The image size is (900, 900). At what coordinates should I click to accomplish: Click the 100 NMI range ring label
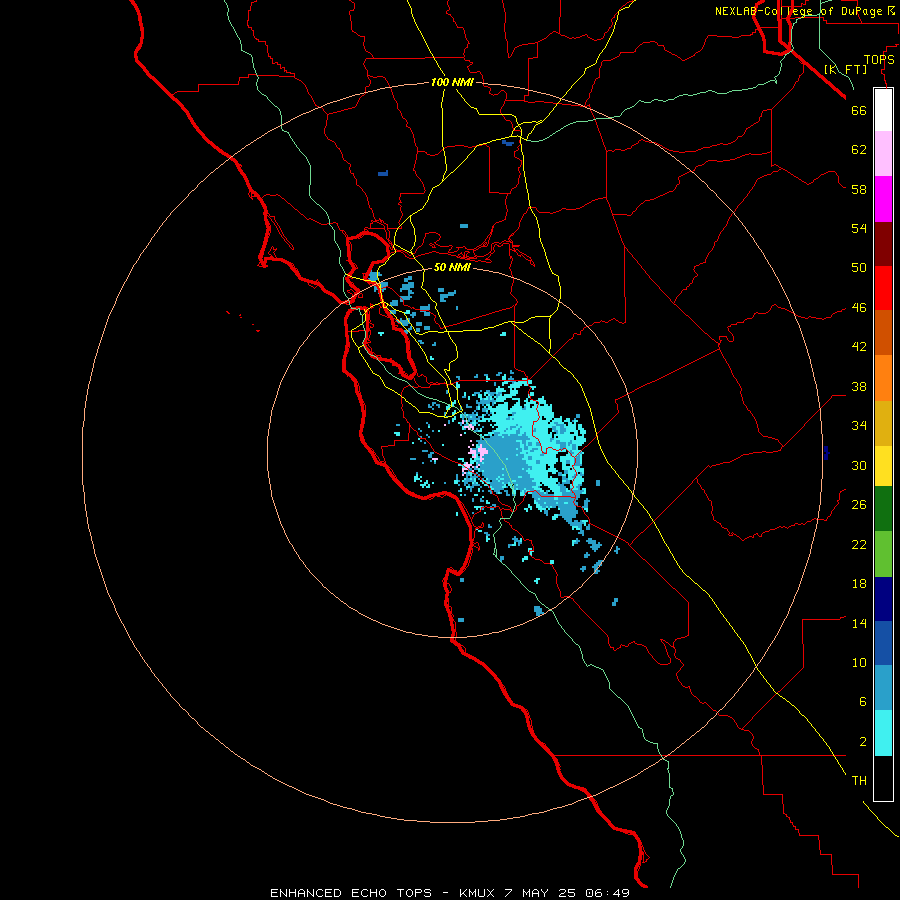[x=452, y=82]
